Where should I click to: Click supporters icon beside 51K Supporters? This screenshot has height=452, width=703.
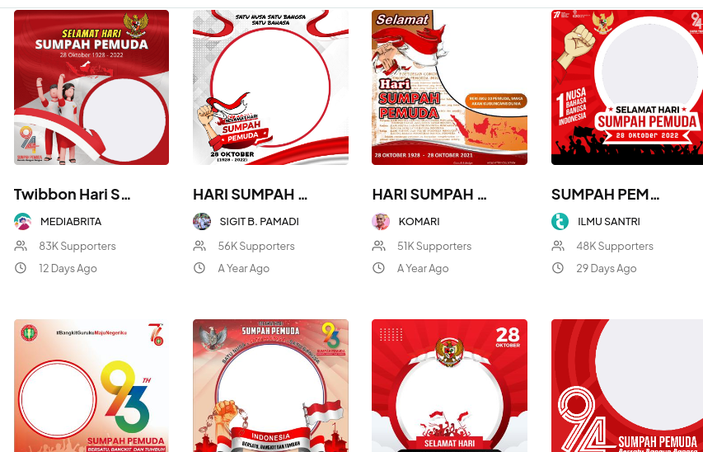pyautogui.click(x=379, y=246)
